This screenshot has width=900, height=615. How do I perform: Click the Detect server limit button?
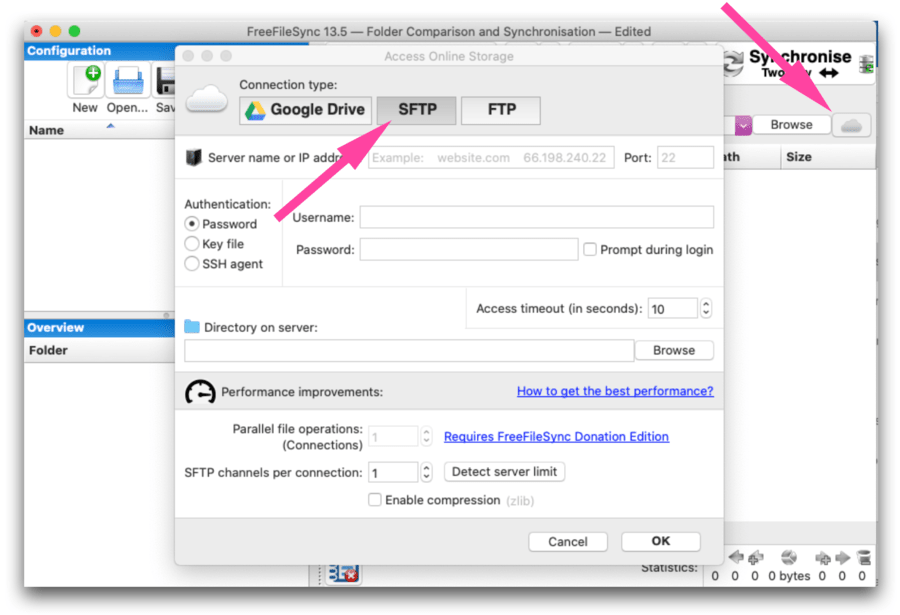(504, 471)
